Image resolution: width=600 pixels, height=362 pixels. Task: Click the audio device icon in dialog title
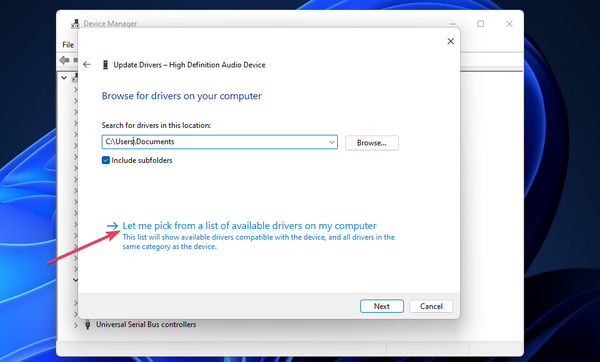(x=105, y=65)
